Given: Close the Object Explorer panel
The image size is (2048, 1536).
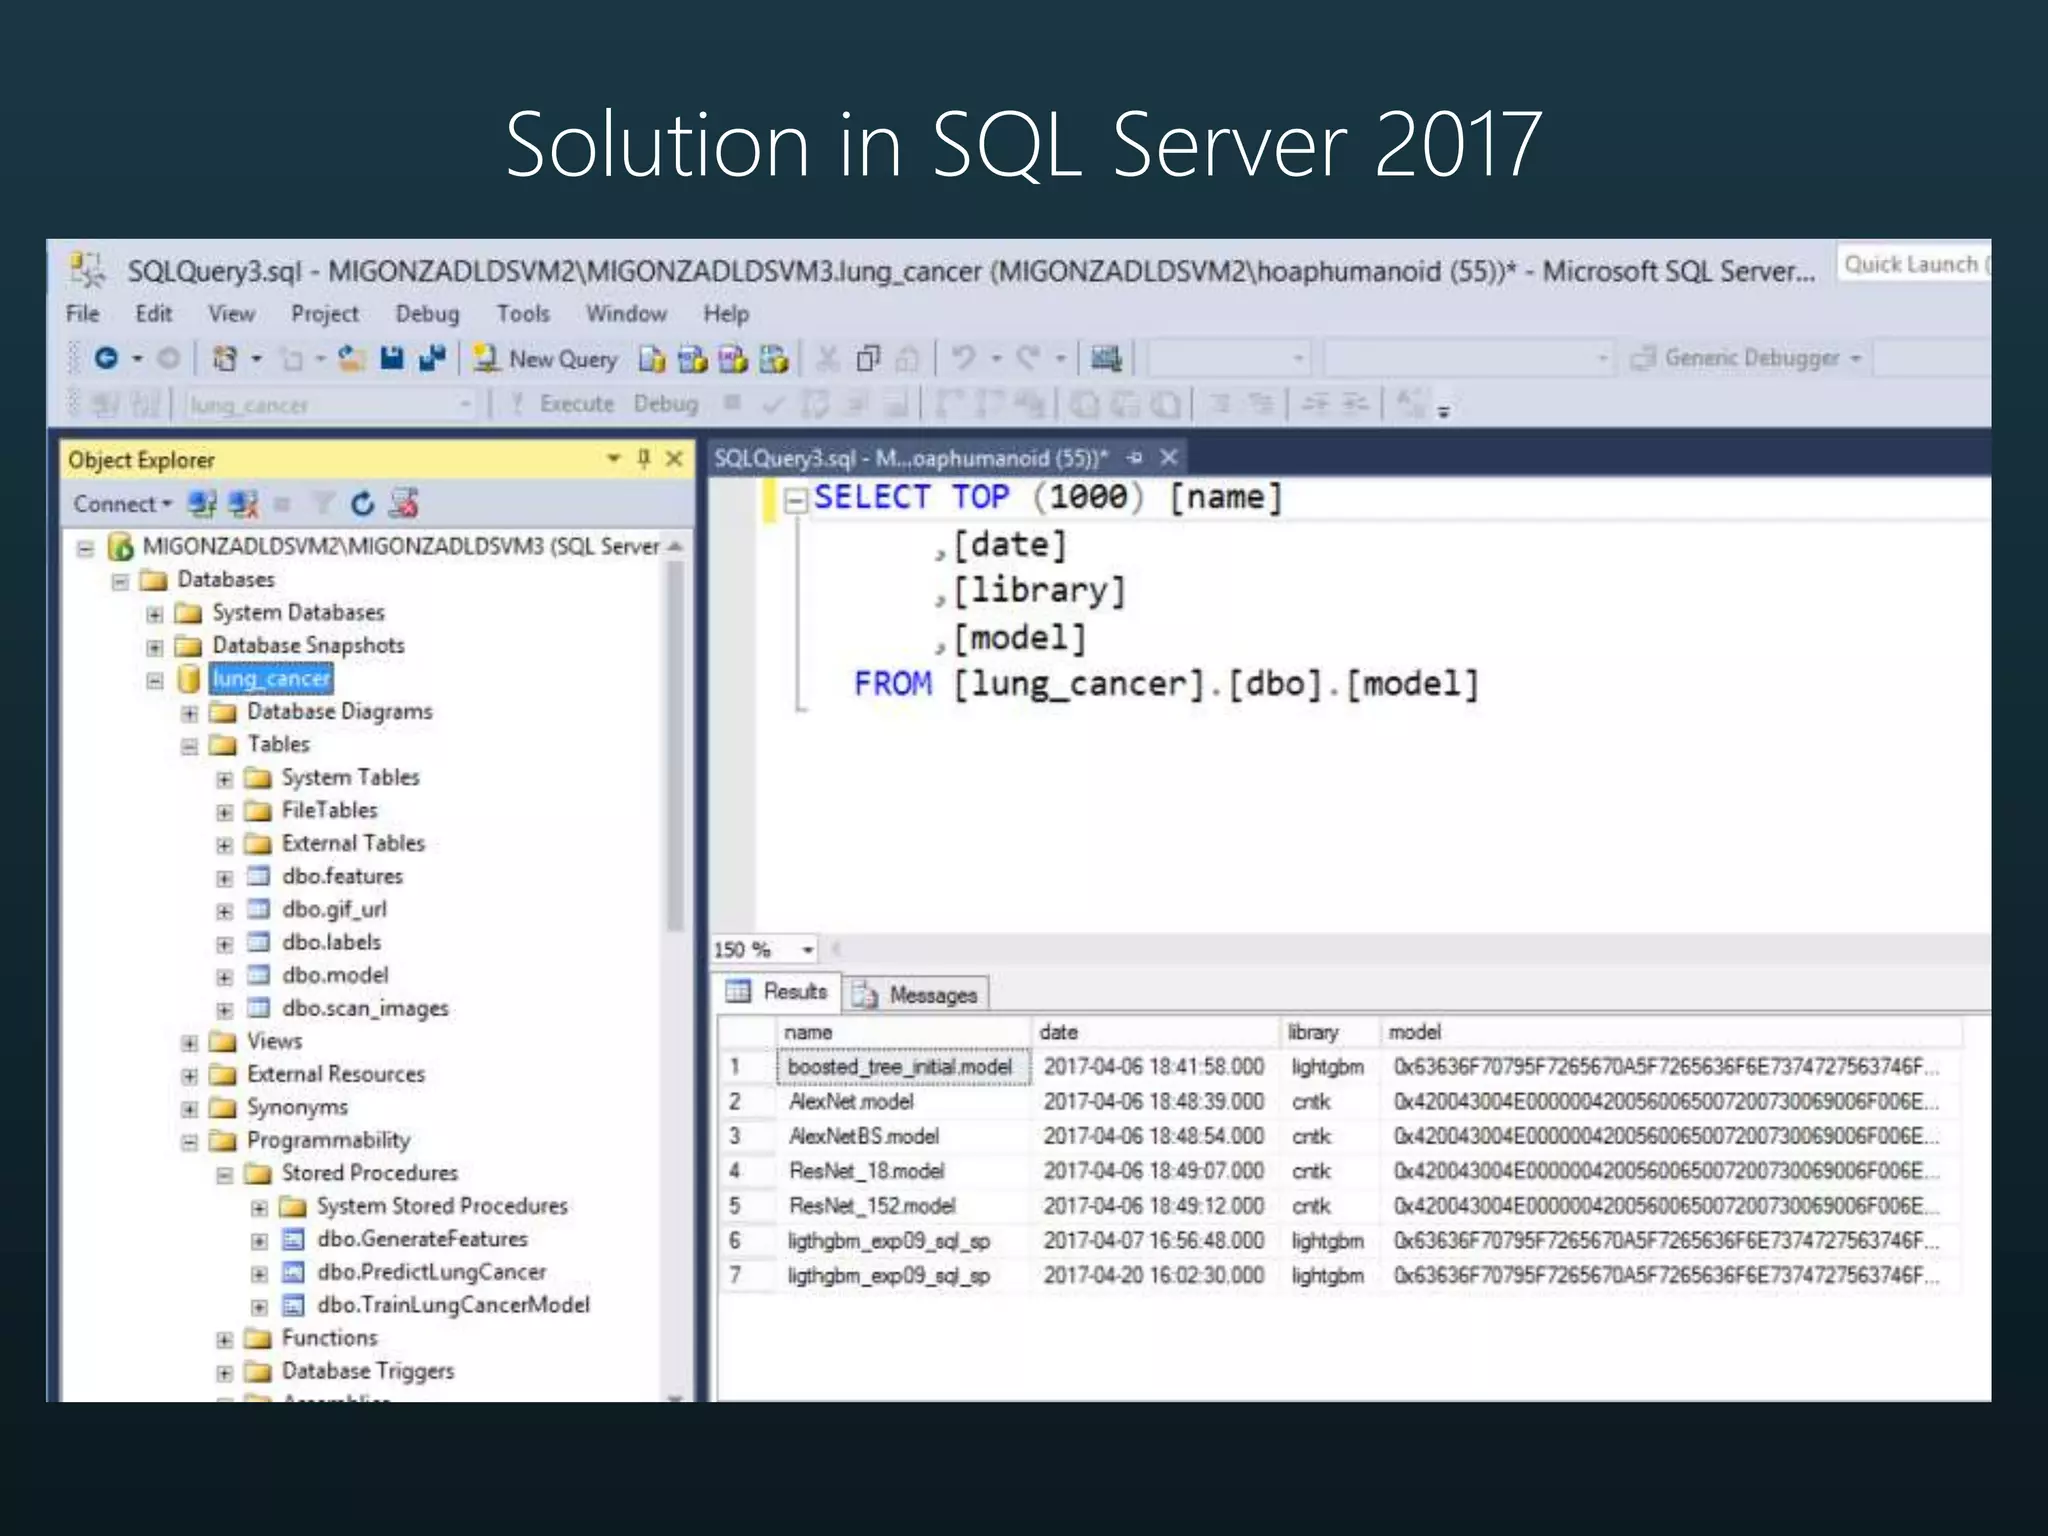Looking at the screenshot, I should [x=674, y=458].
